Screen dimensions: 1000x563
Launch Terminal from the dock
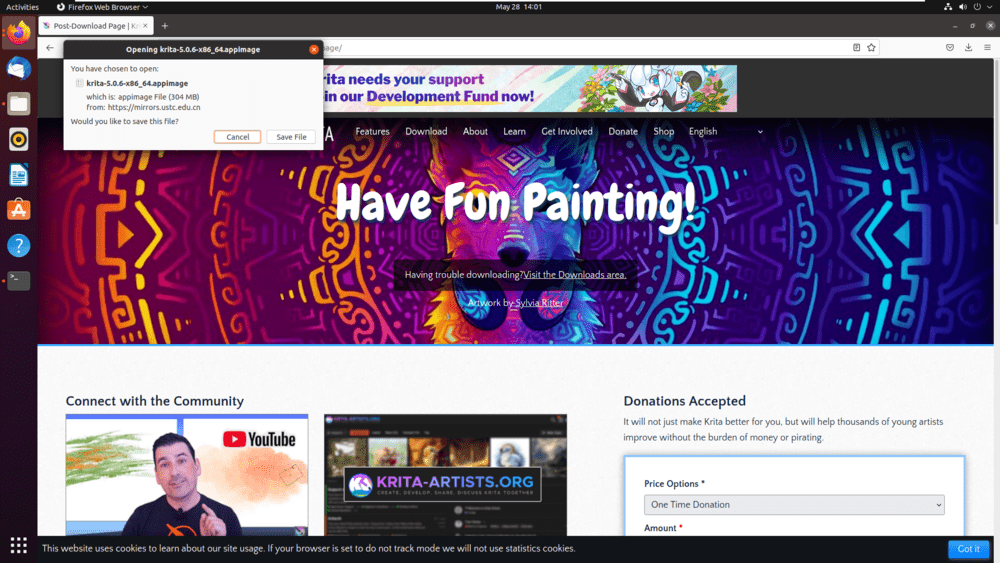tap(18, 281)
